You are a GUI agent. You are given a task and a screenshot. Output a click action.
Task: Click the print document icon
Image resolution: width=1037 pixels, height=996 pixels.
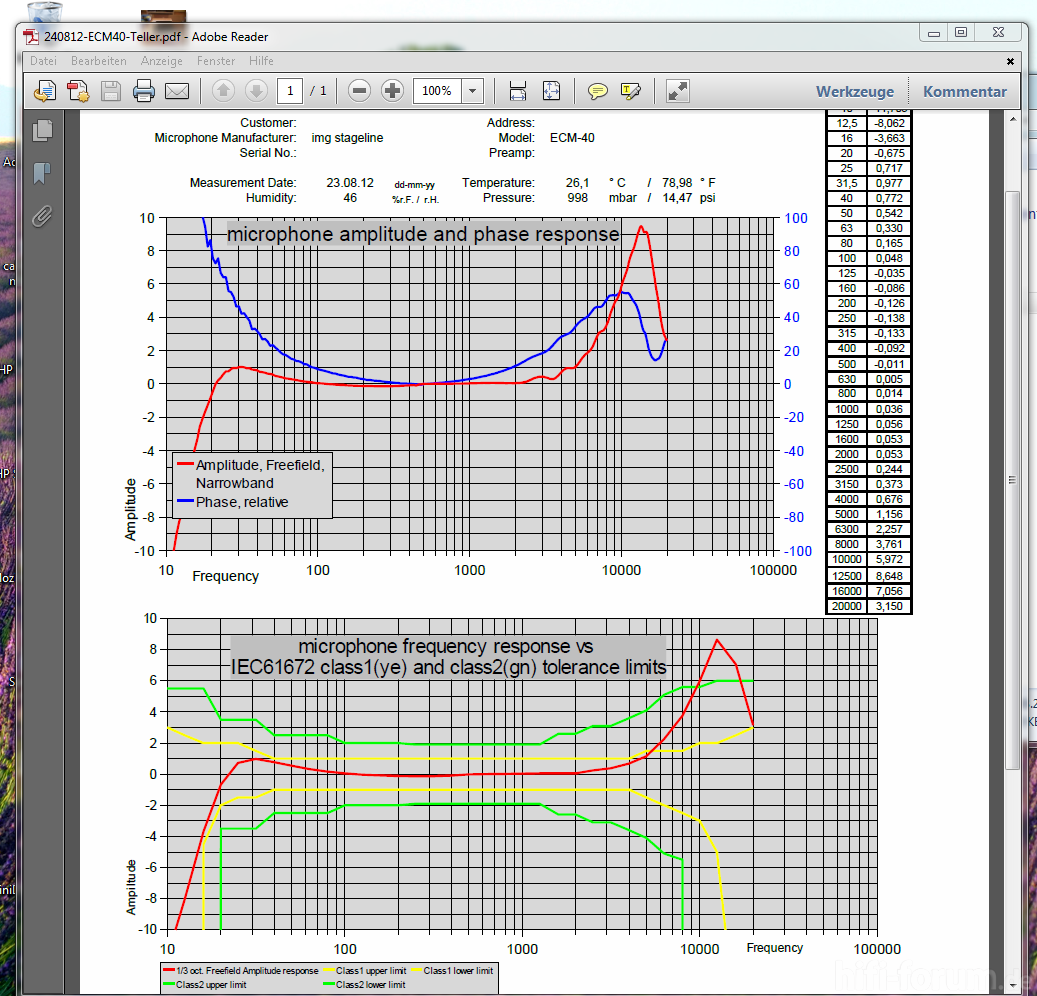pos(143,91)
